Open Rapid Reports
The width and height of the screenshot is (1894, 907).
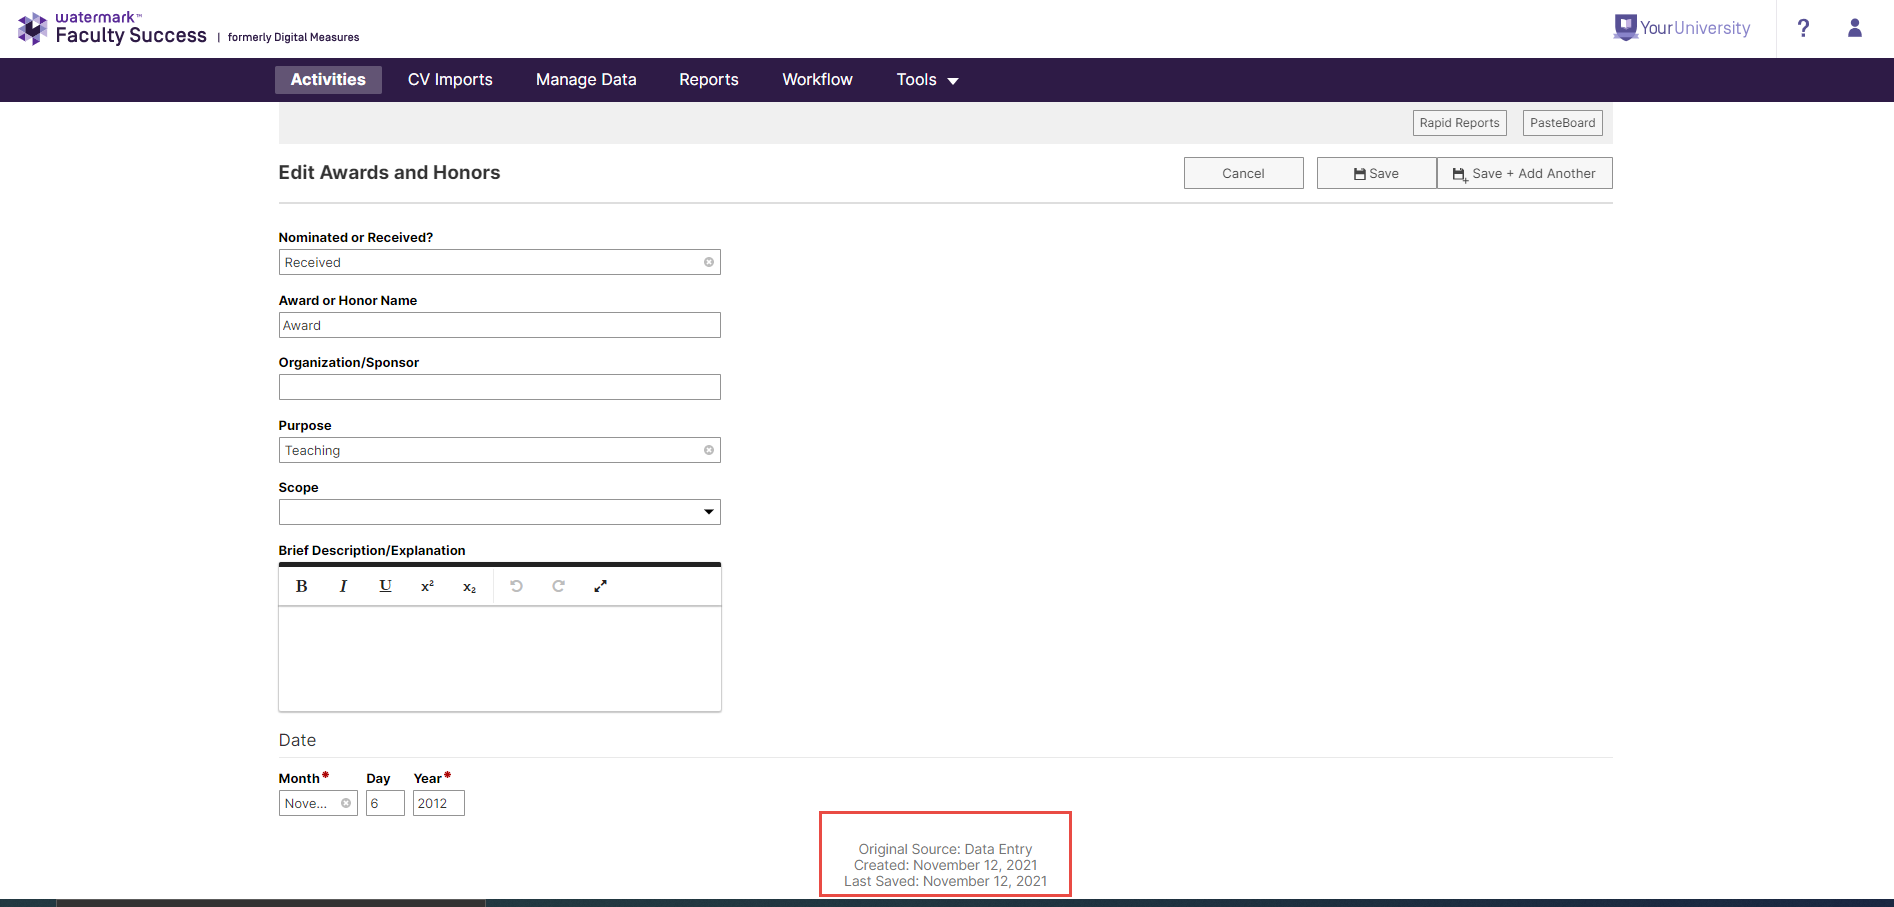[1459, 123]
